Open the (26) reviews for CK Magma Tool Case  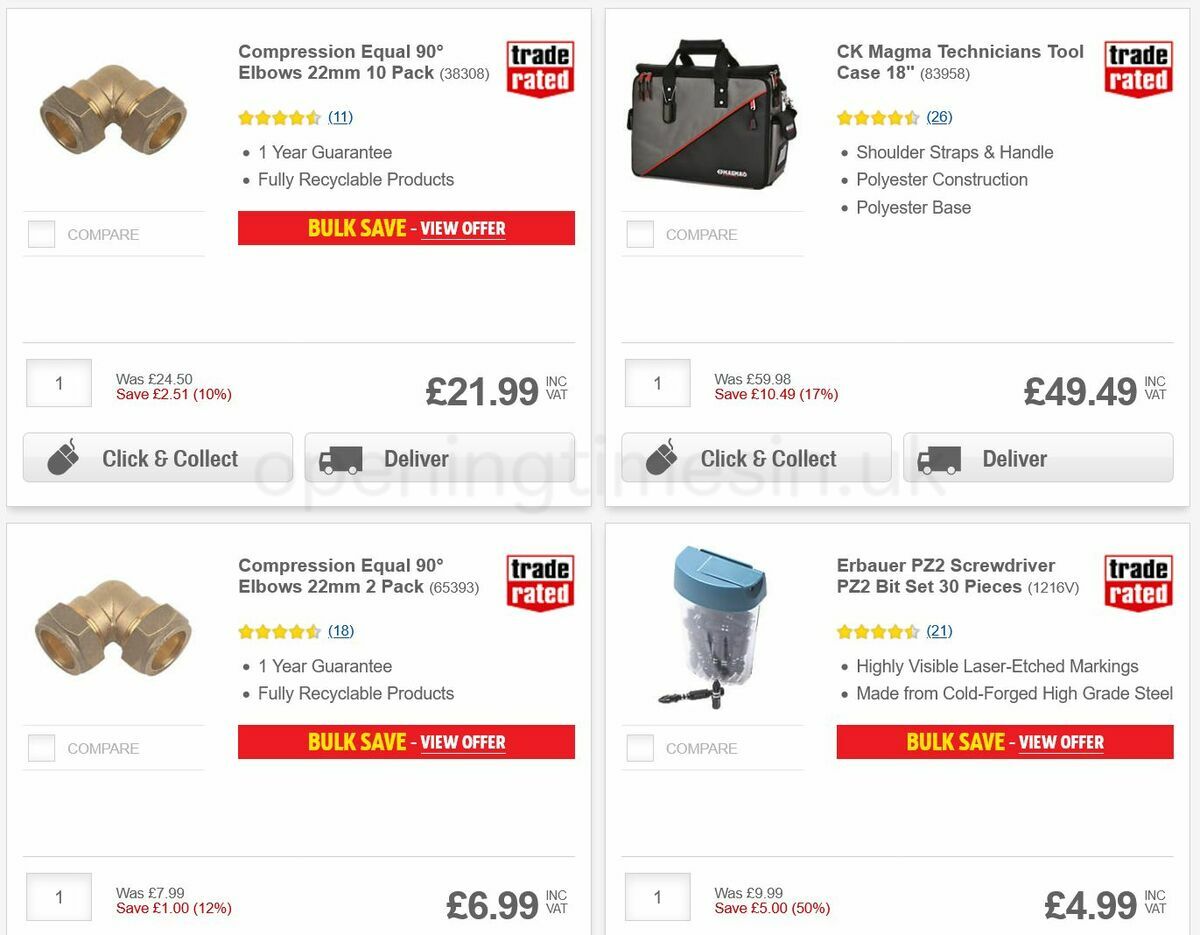938,117
